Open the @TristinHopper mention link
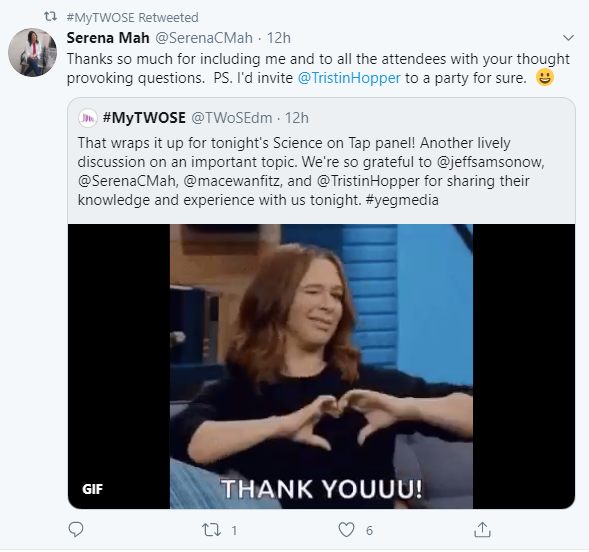The width and height of the screenshot is (589, 552). (349, 78)
